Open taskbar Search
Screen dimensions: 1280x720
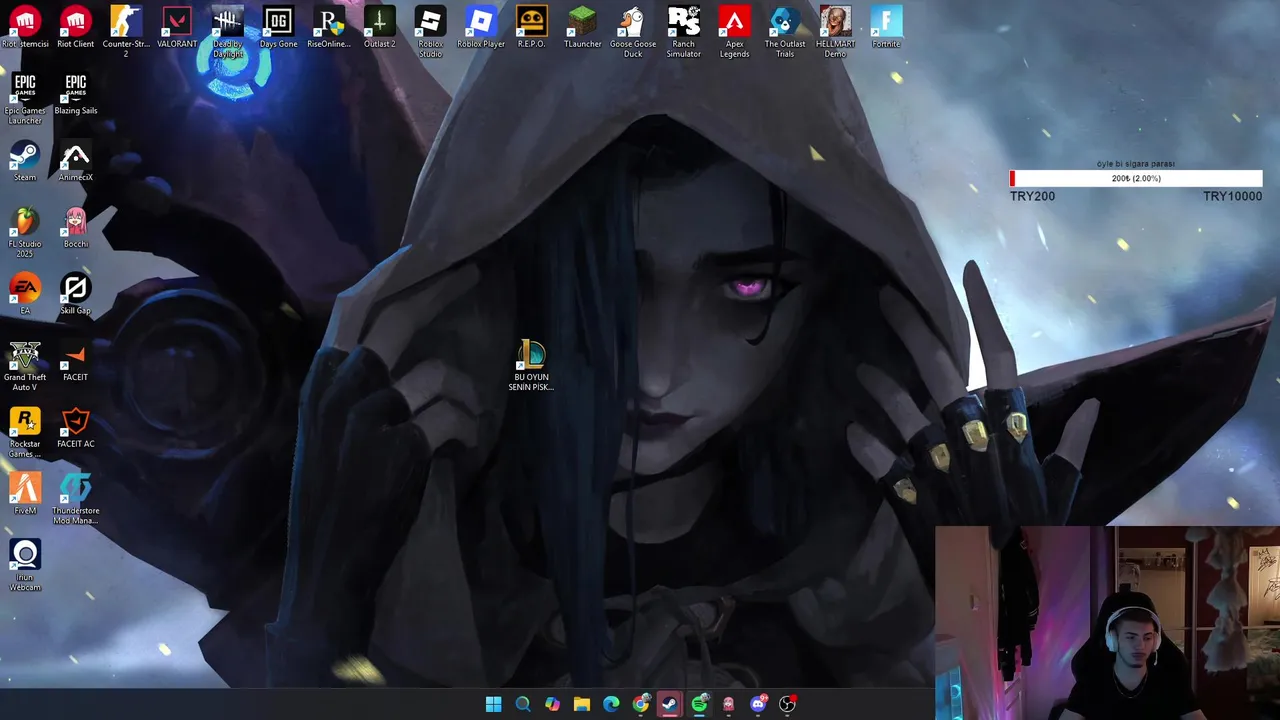tap(523, 704)
